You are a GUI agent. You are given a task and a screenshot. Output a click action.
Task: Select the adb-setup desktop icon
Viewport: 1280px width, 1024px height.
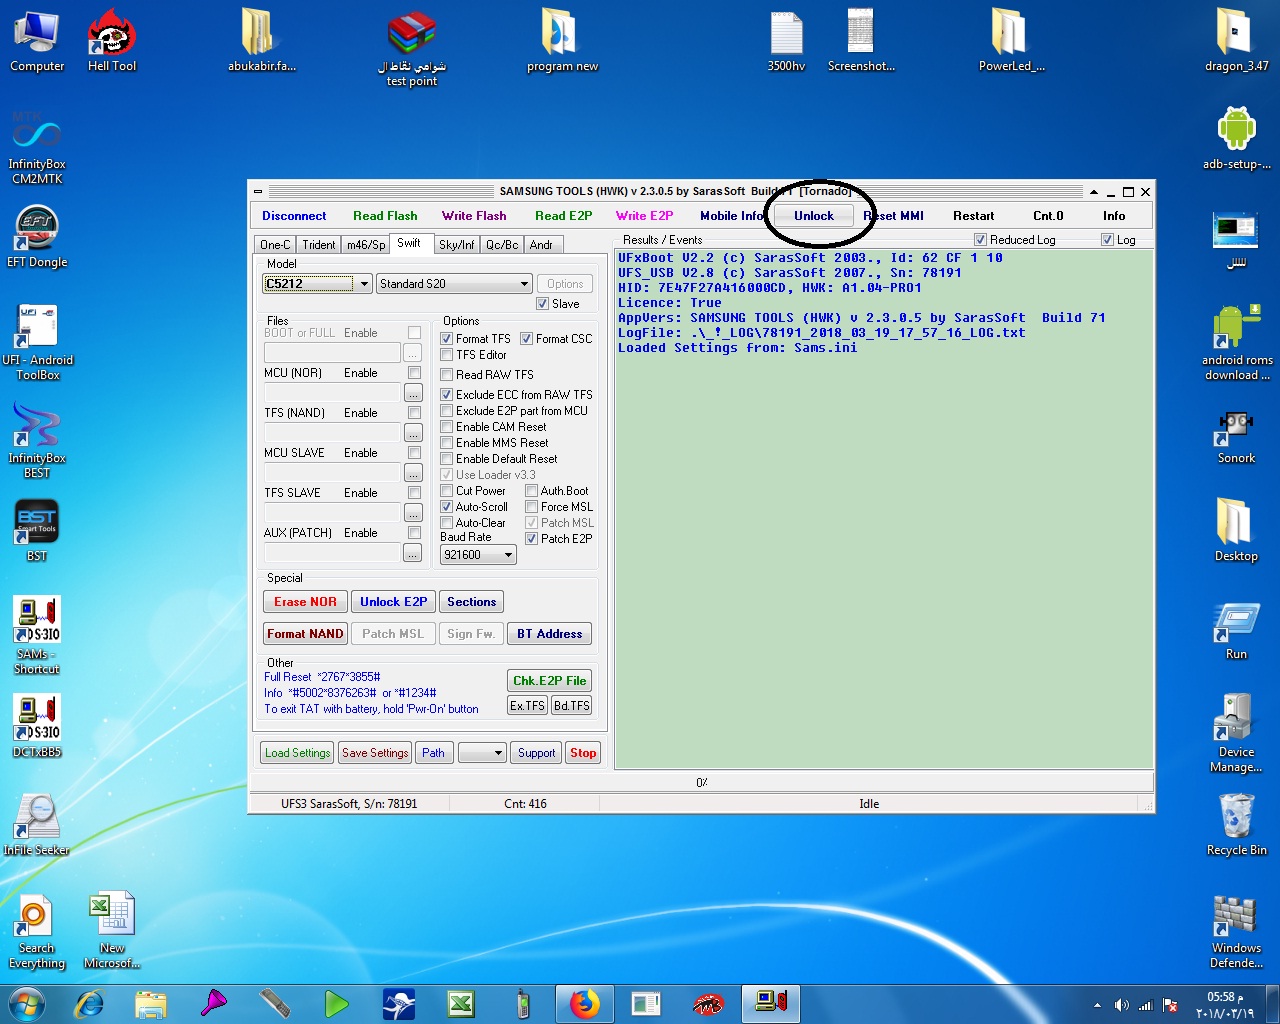(x=1237, y=139)
